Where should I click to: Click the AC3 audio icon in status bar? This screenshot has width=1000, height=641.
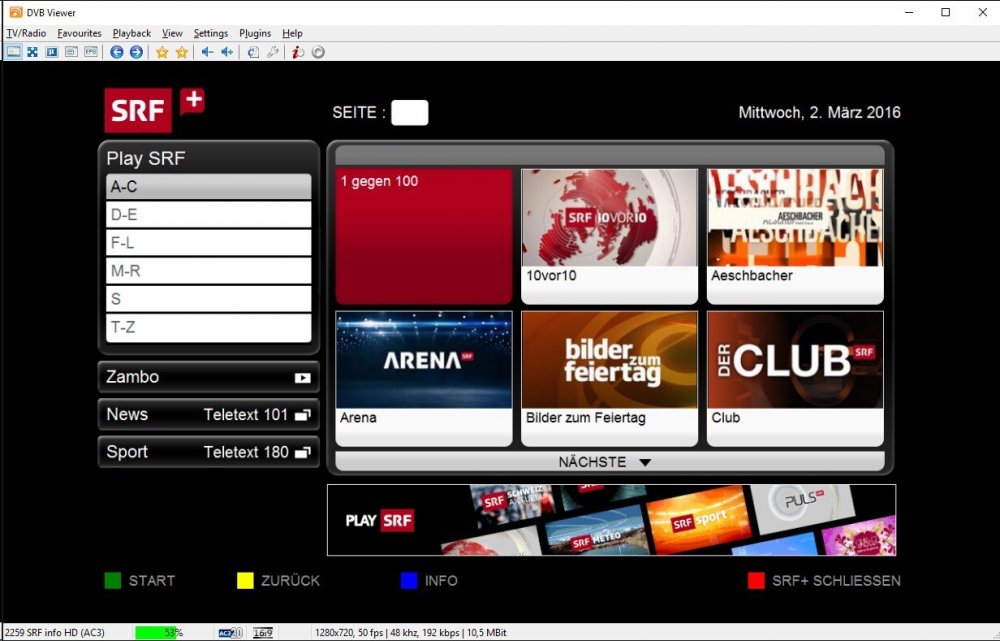(x=225, y=632)
